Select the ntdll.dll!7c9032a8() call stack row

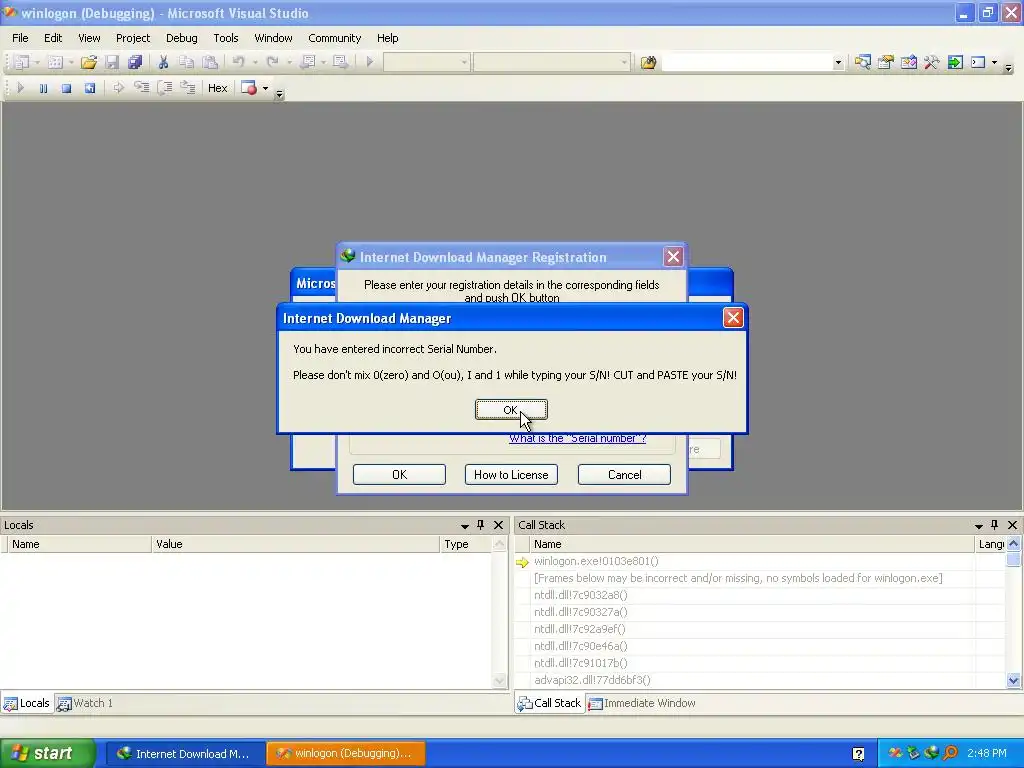coord(760,595)
